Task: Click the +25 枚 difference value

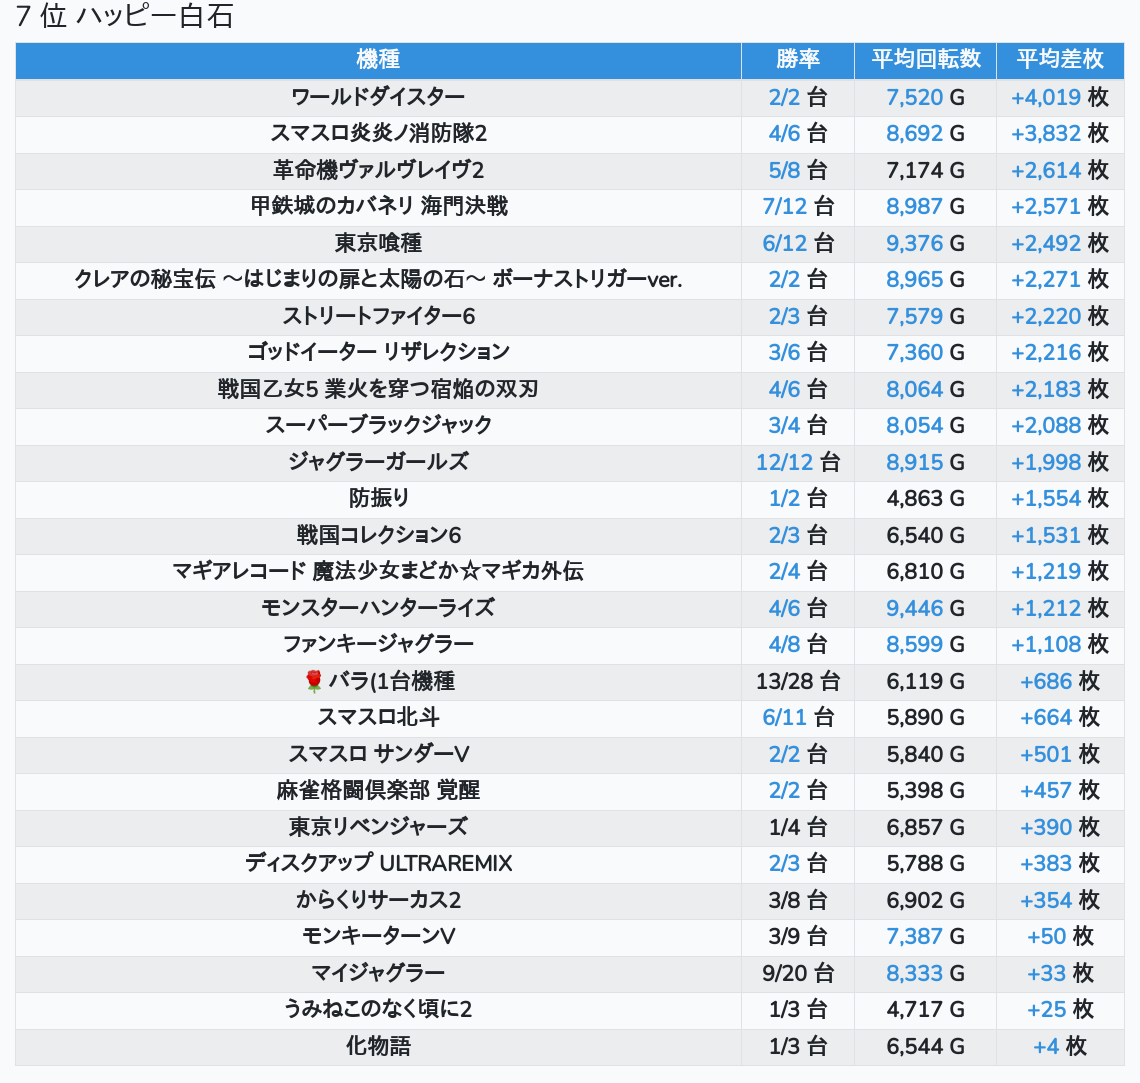Action: coord(1060,1009)
